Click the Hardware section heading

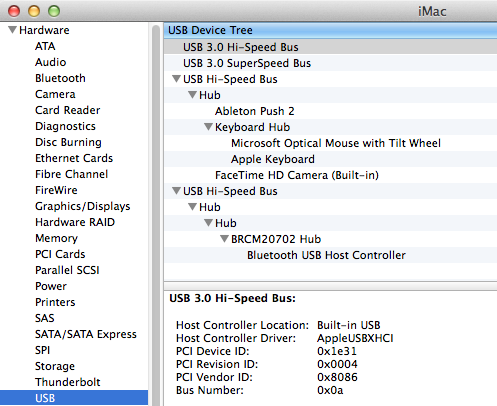point(44,30)
